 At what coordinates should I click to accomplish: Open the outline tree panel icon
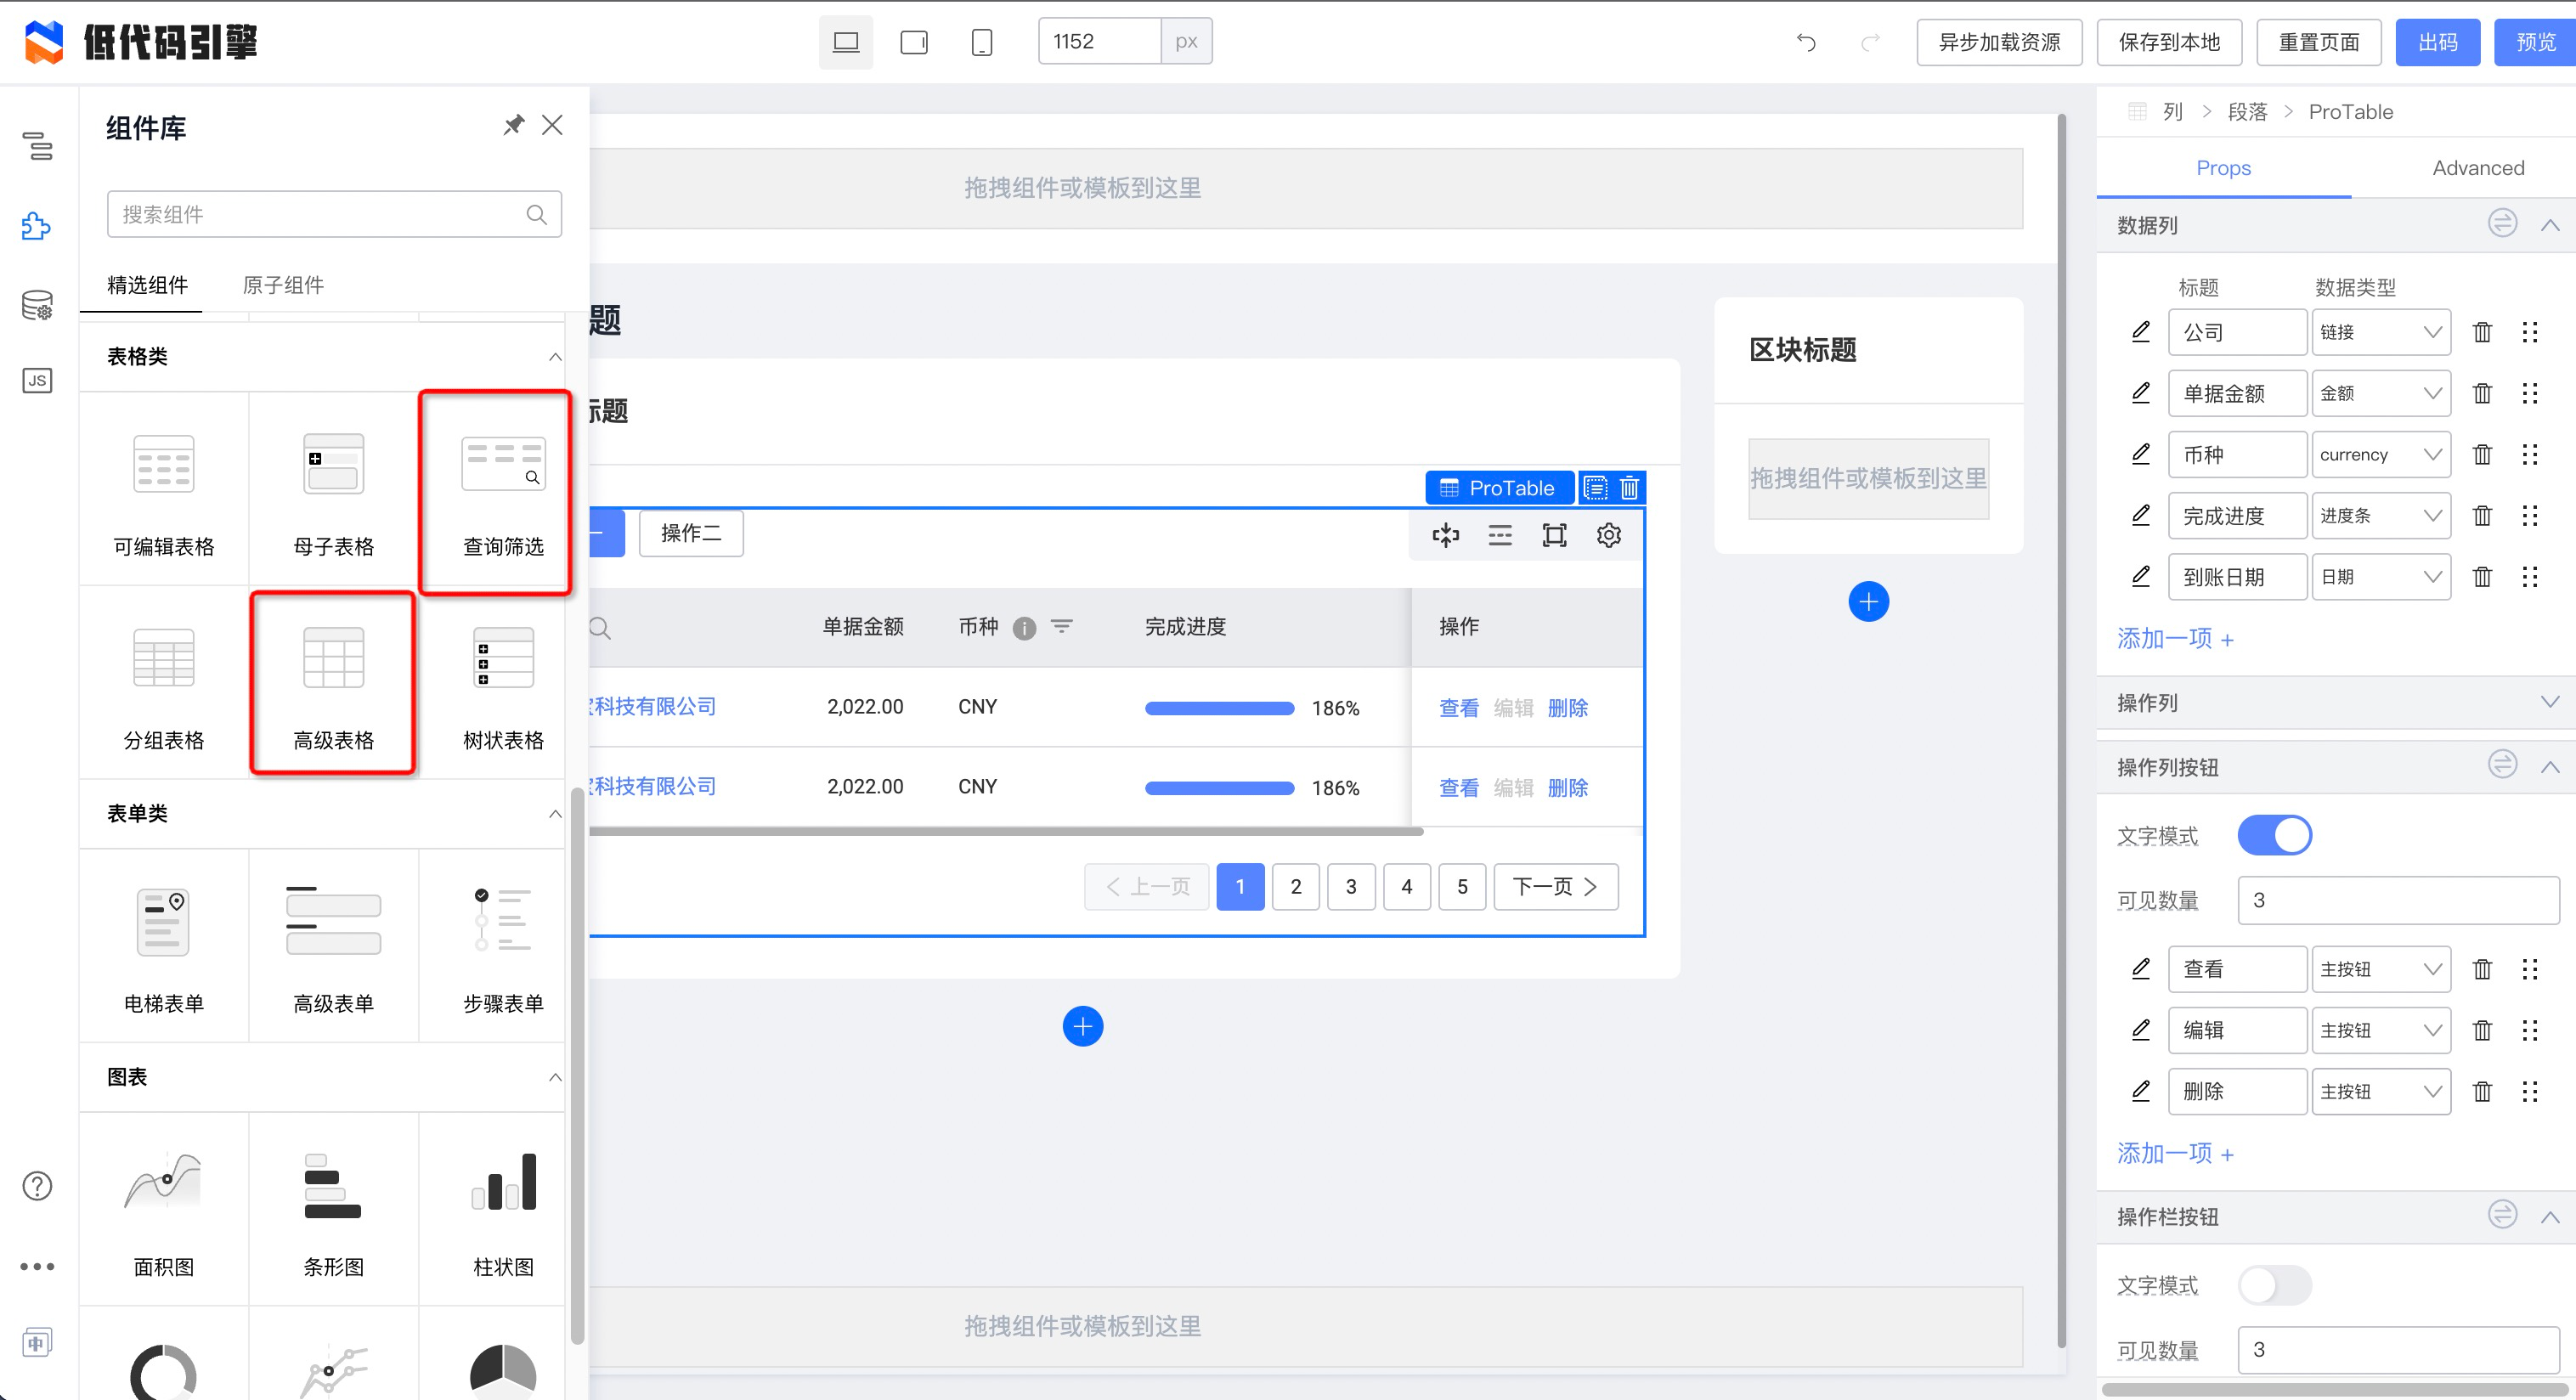[x=37, y=146]
